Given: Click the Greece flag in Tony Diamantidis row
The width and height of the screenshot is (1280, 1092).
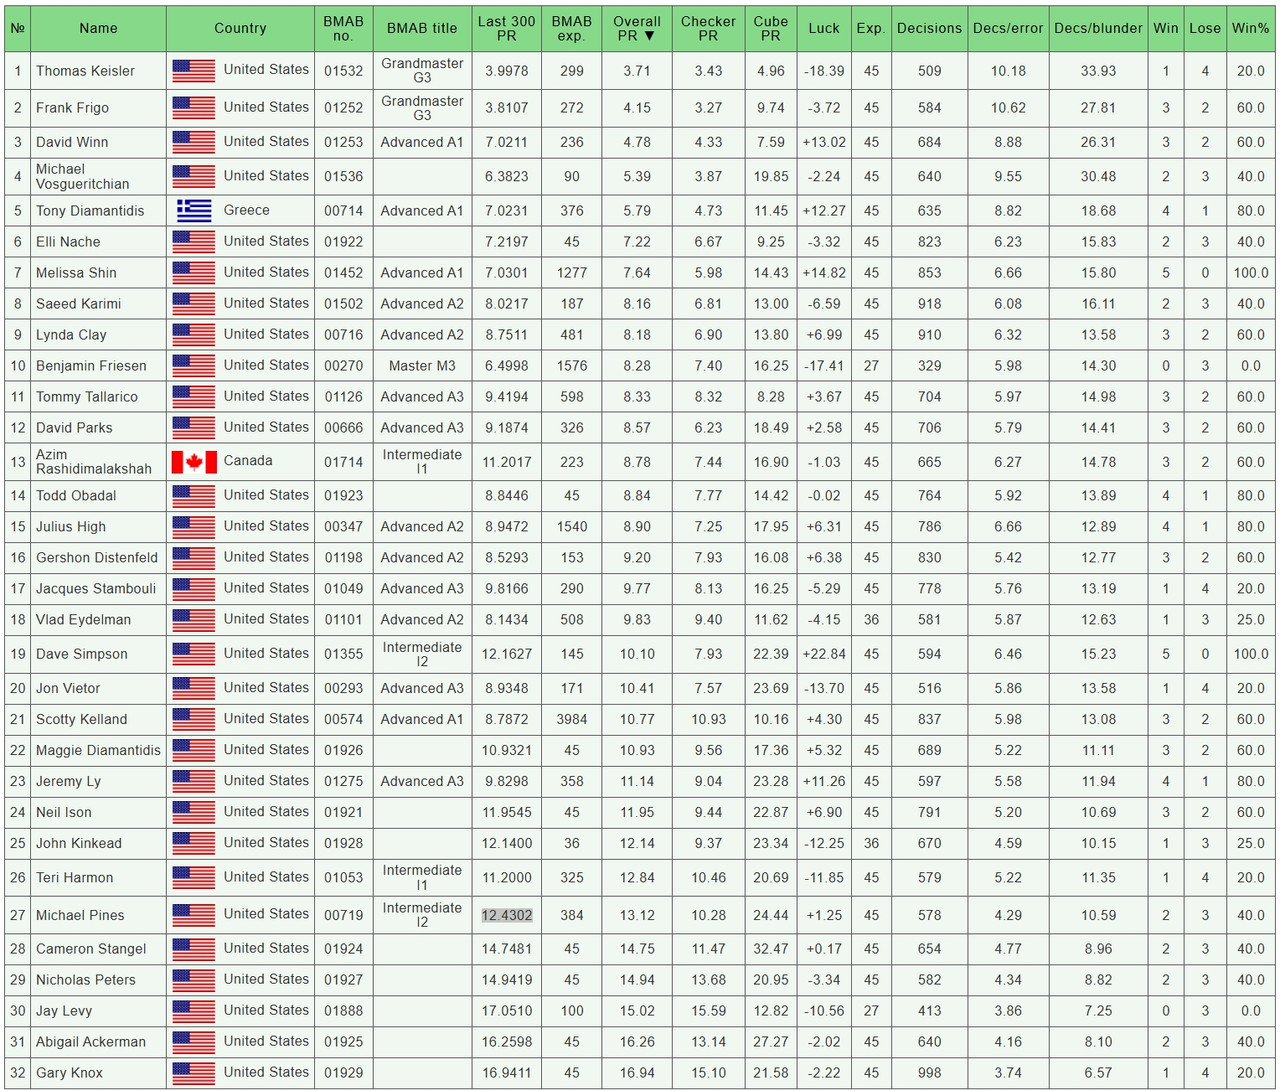Looking at the screenshot, I should coord(194,211).
